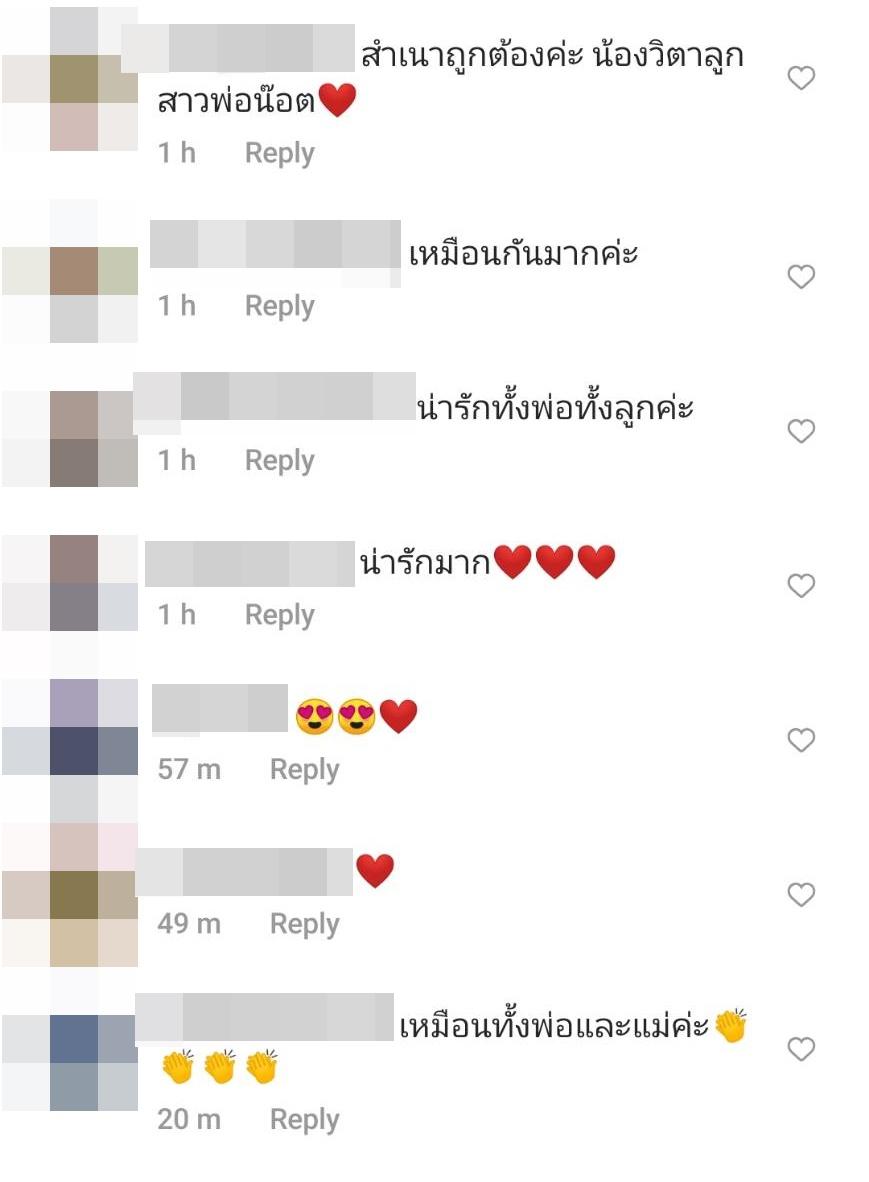The image size is (869, 1182).
Task: Like the 49 m single-heart comment
Action: pyautogui.click(x=801, y=895)
